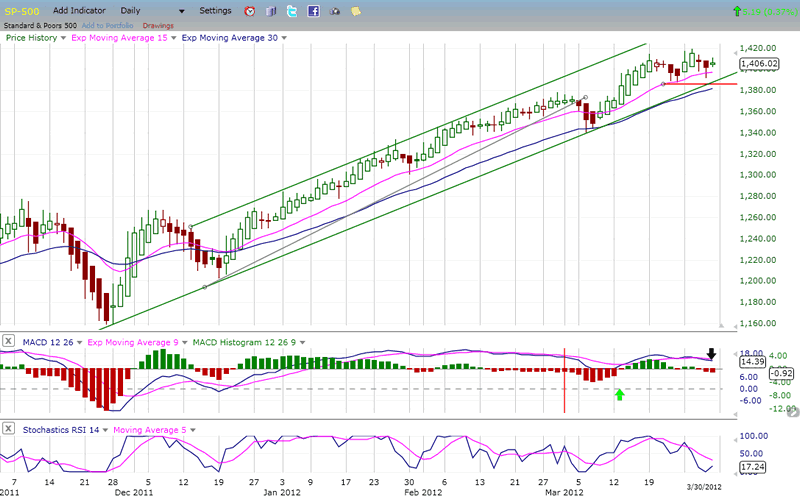Viewport: 800px width, 497px height.
Task: Click the Jan 2012 axis label
Action: tap(282, 492)
